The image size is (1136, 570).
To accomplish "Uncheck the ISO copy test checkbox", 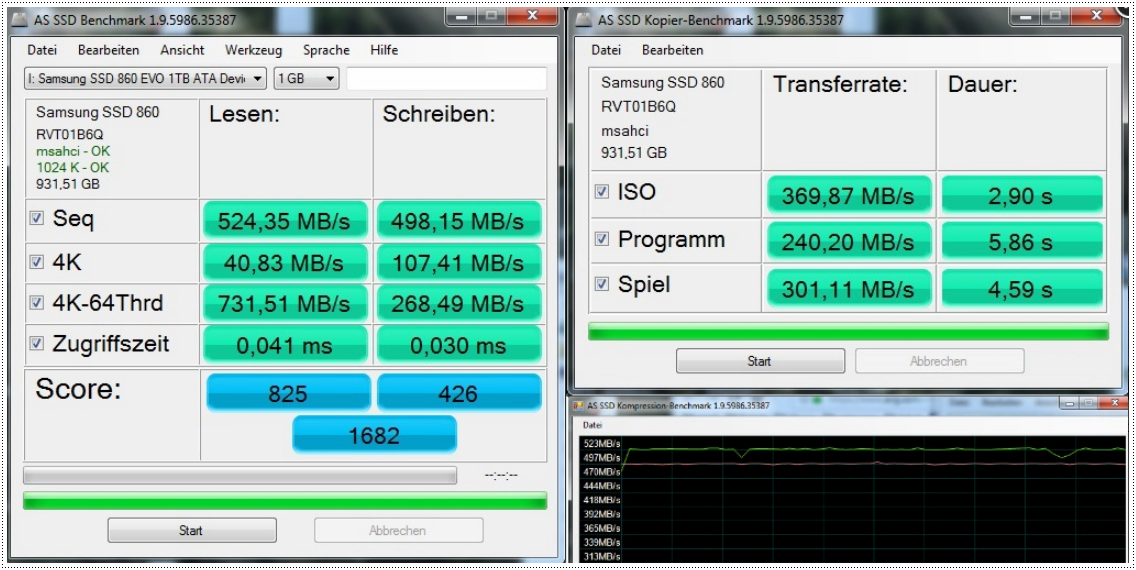I will pyautogui.click(x=601, y=191).
